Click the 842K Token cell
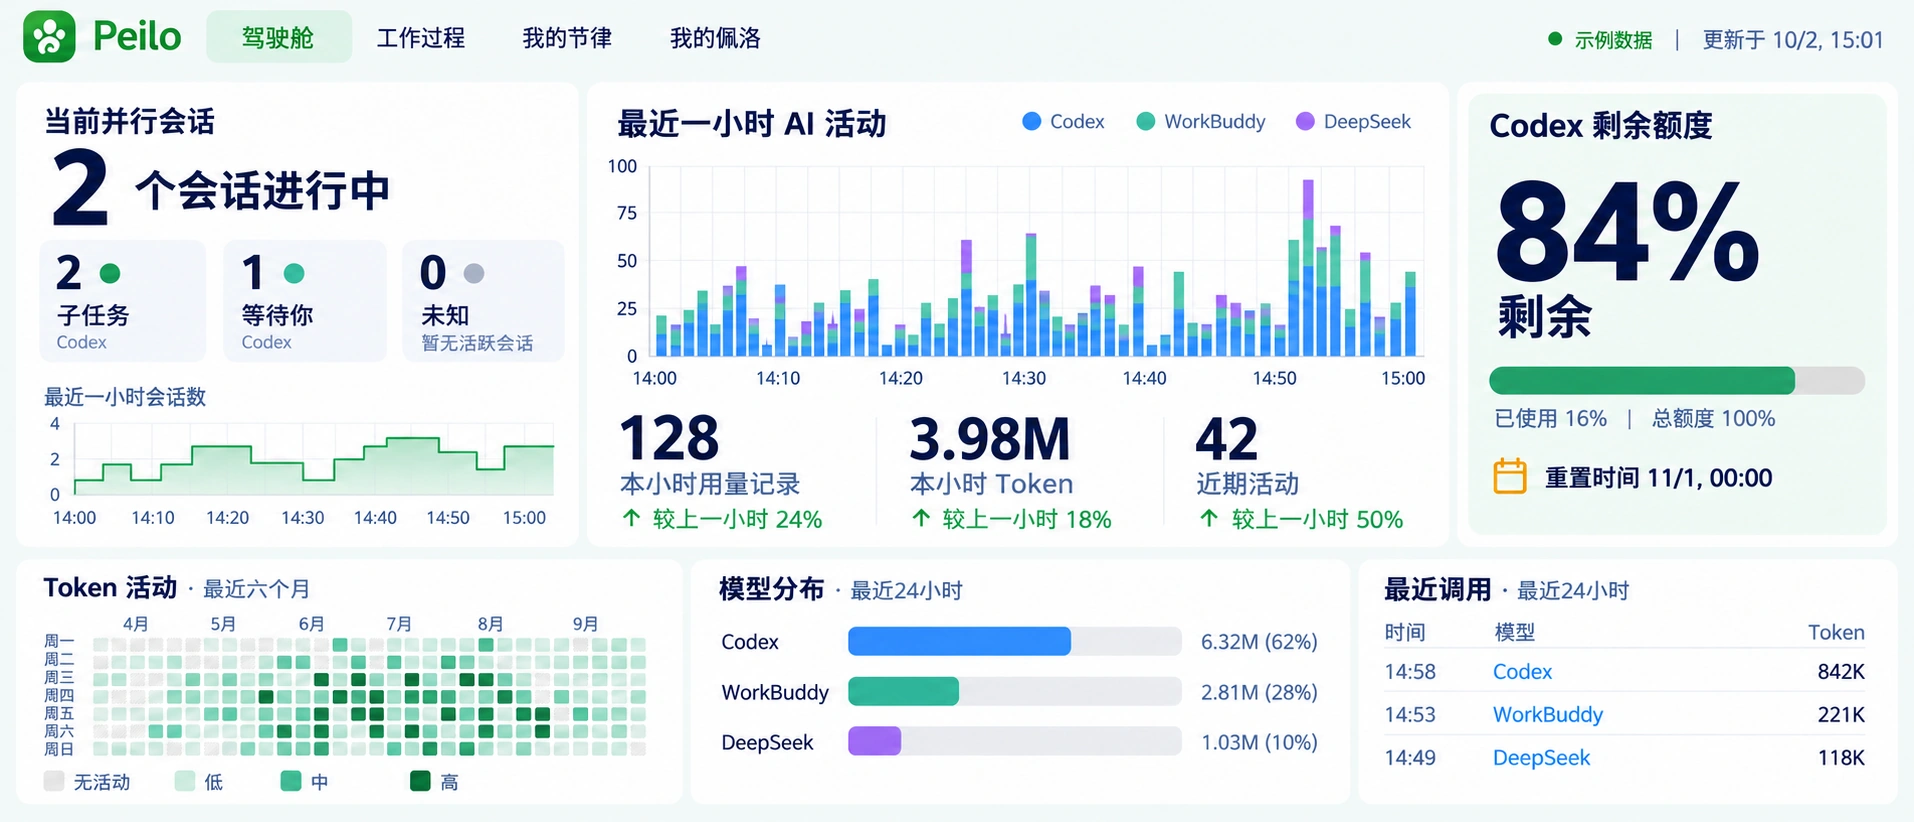The width and height of the screenshot is (1914, 822). pos(1841,672)
